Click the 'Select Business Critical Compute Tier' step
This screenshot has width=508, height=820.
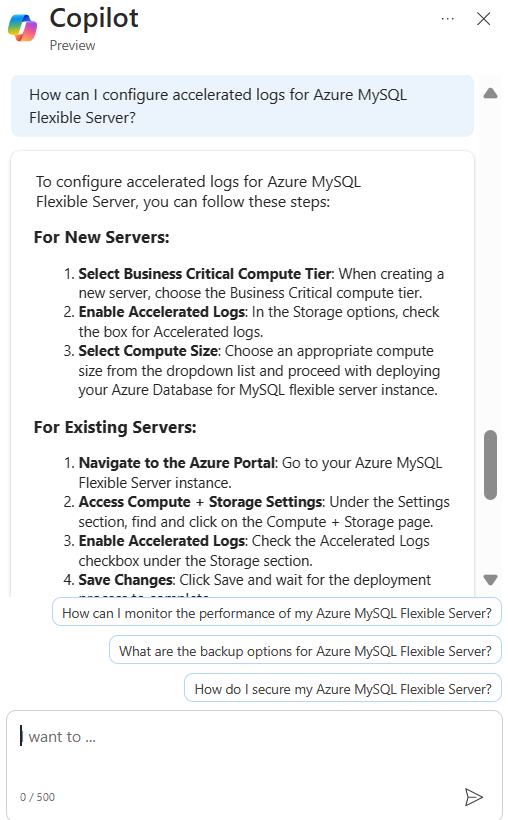[x=205, y=274]
